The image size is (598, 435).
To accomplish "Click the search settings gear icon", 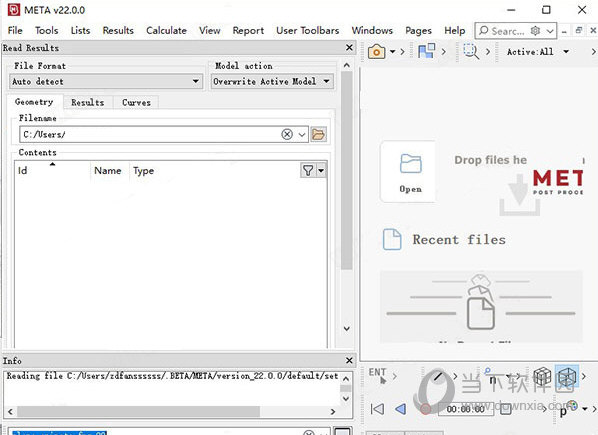I will 535,31.
